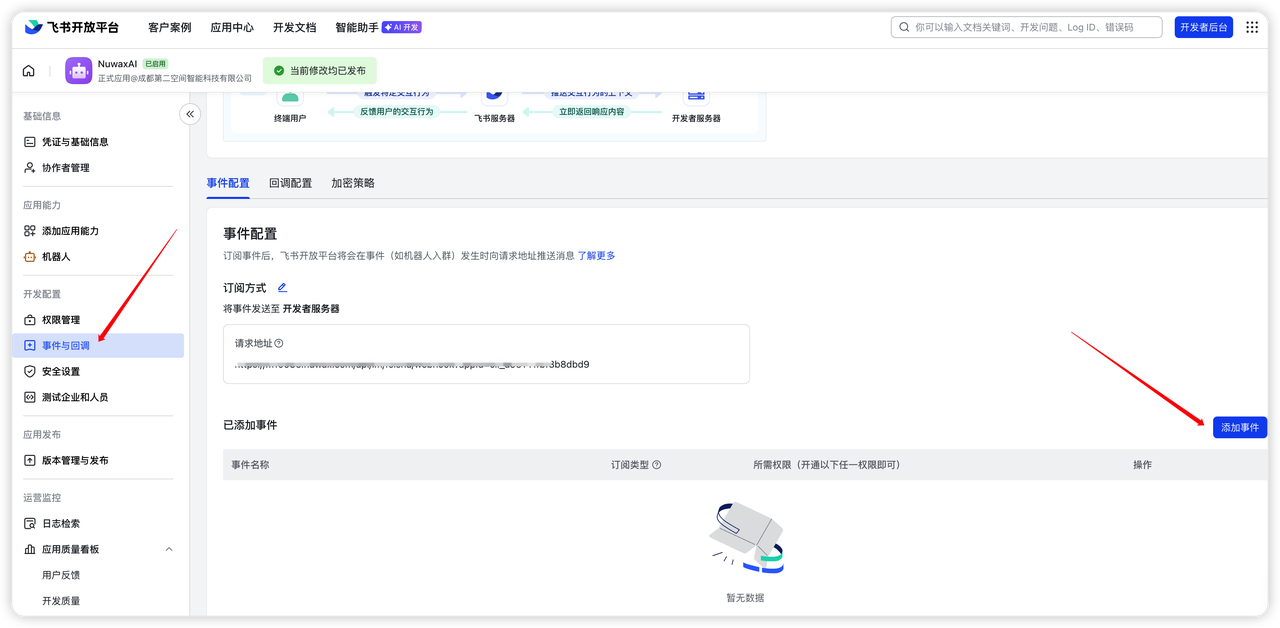The width and height of the screenshot is (1280, 628).
Task: Click the 开发者后台 button
Action: [x=1204, y=27]
